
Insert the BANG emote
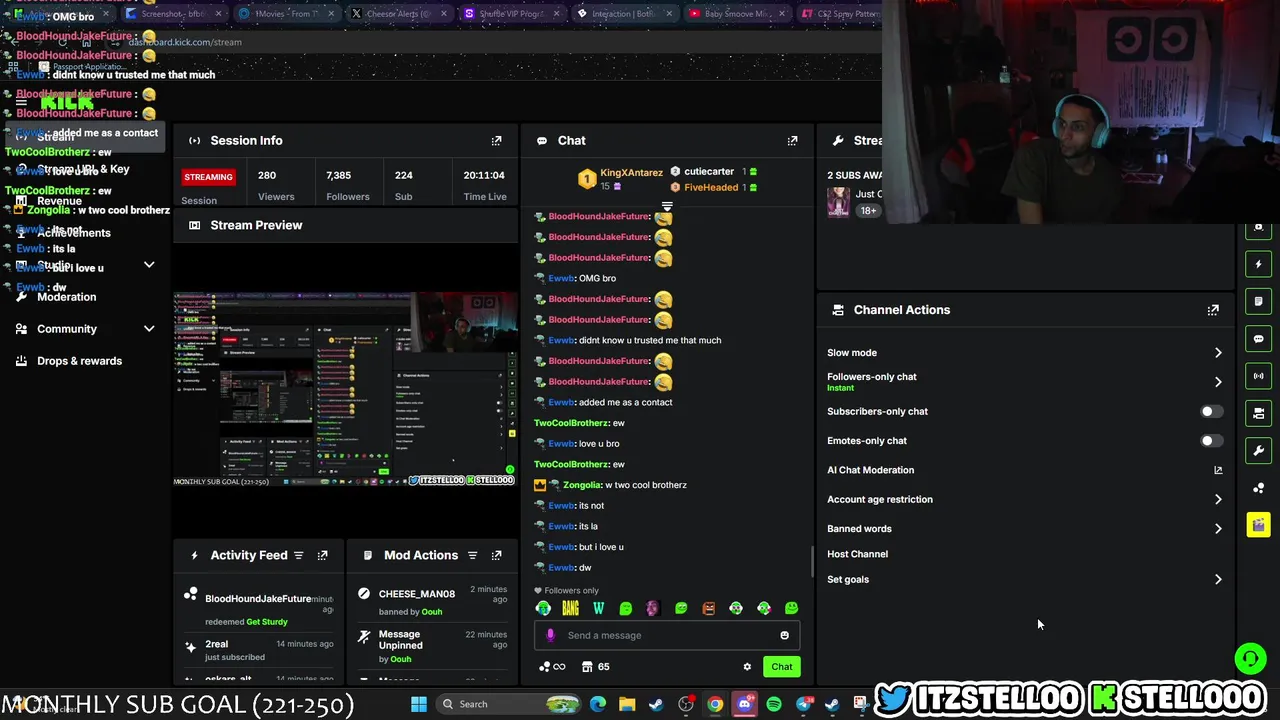pos(570,608)
